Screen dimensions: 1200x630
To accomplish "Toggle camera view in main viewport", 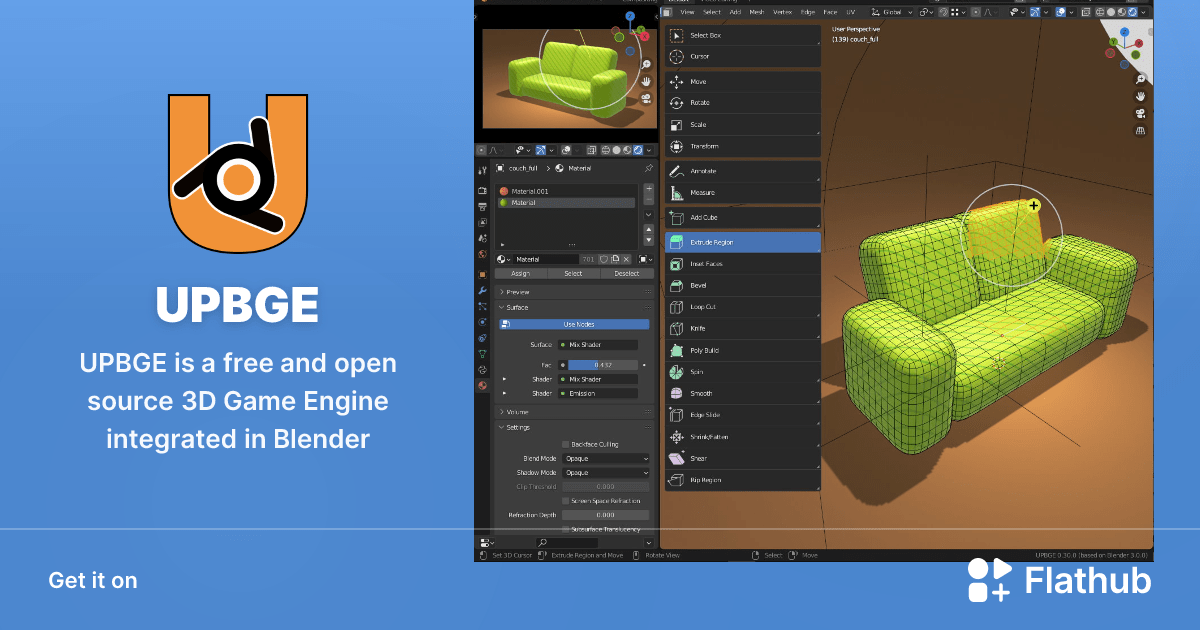I will click(x=1140, y=113).
